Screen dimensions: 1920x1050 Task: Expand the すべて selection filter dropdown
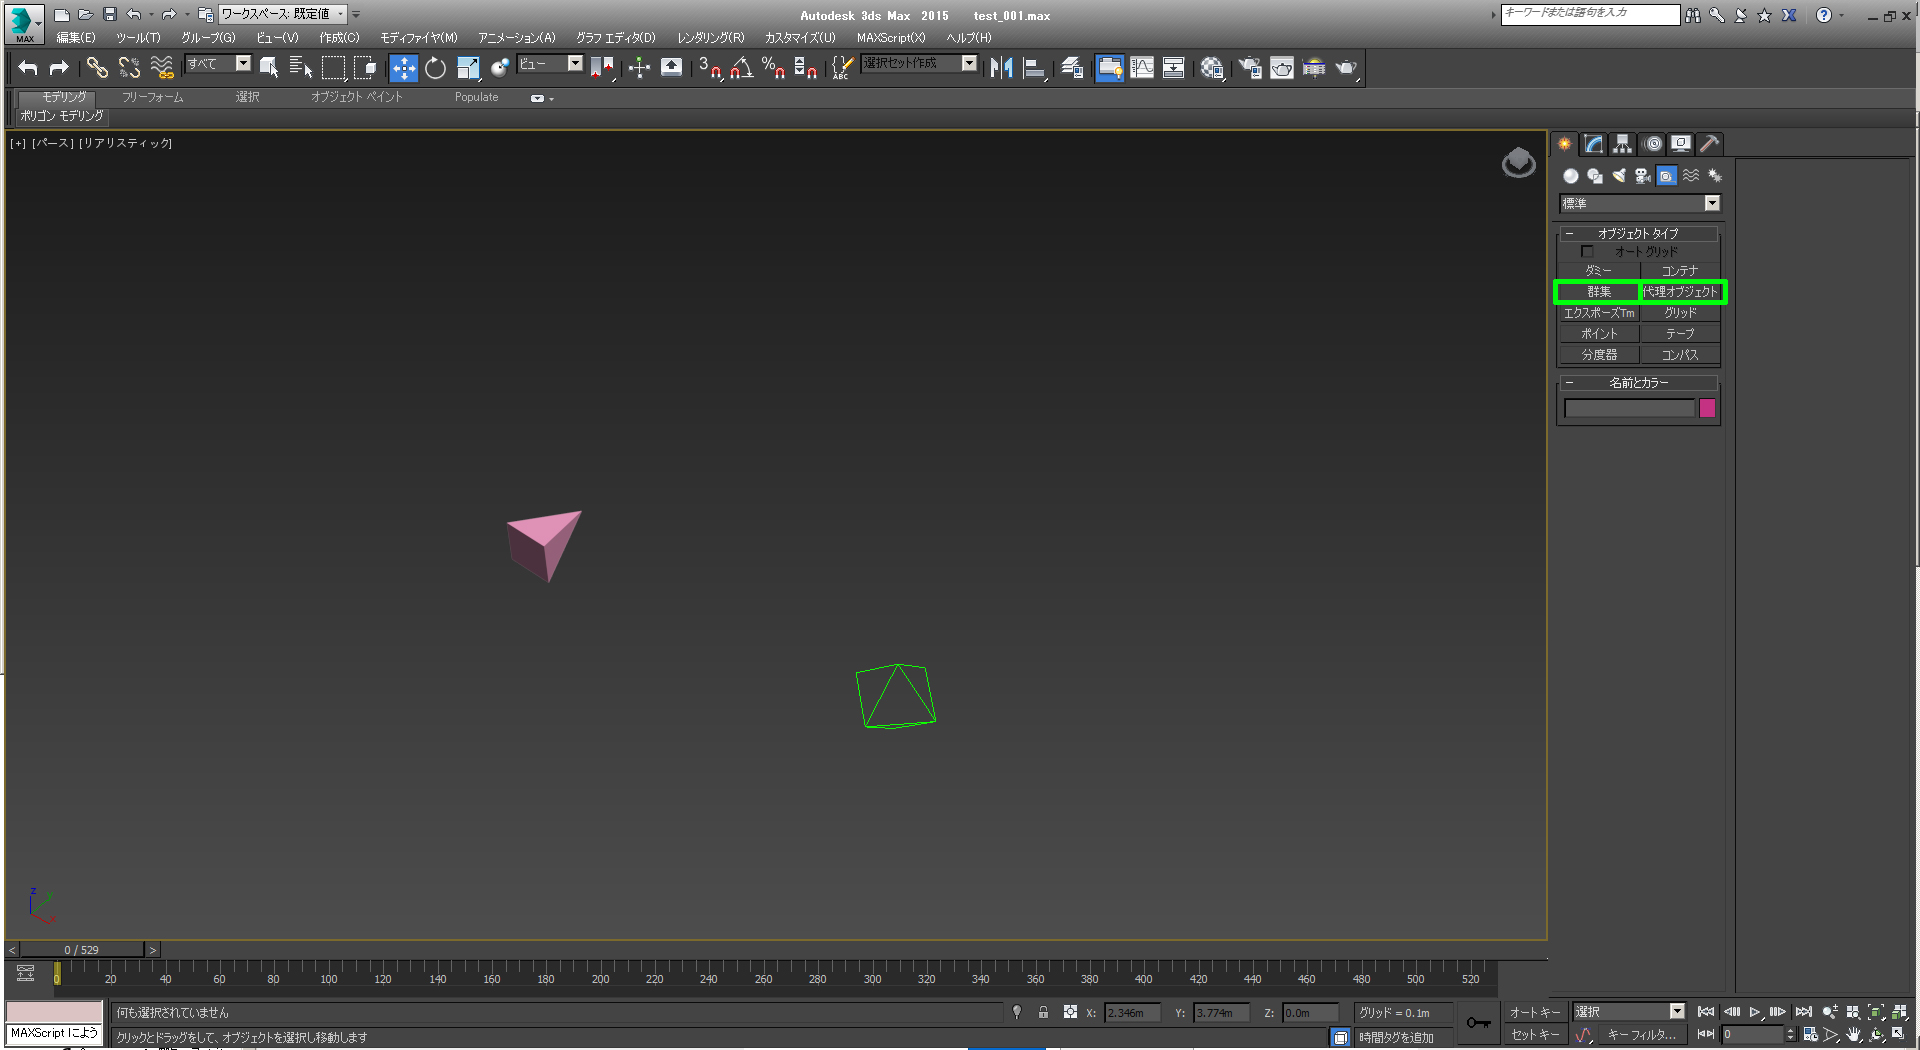243,64
